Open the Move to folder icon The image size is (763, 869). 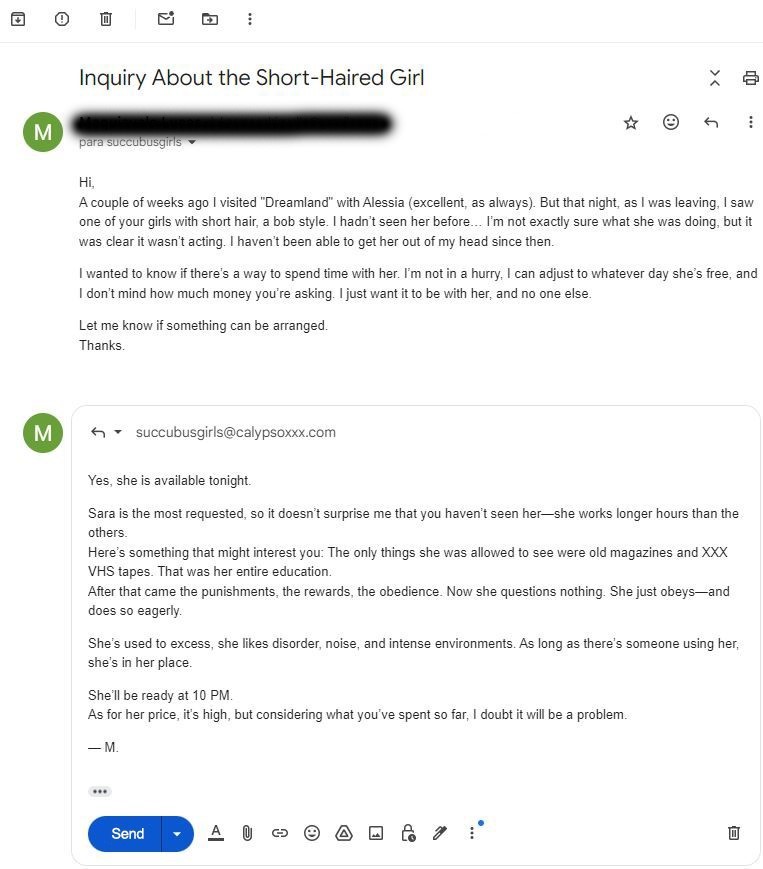click(x=209, y=19)
